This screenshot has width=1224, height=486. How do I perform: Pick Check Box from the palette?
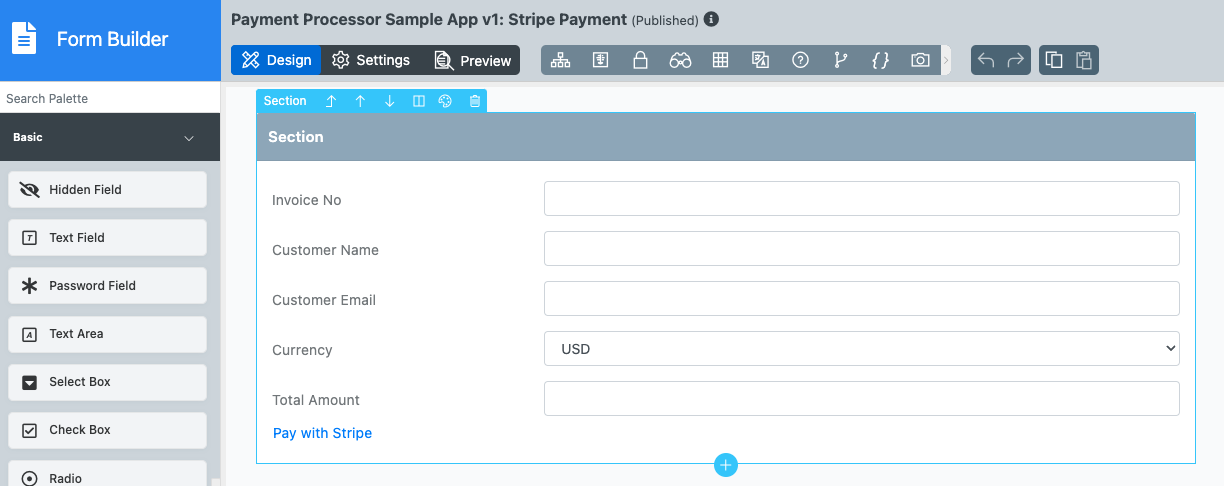point(107,429)
